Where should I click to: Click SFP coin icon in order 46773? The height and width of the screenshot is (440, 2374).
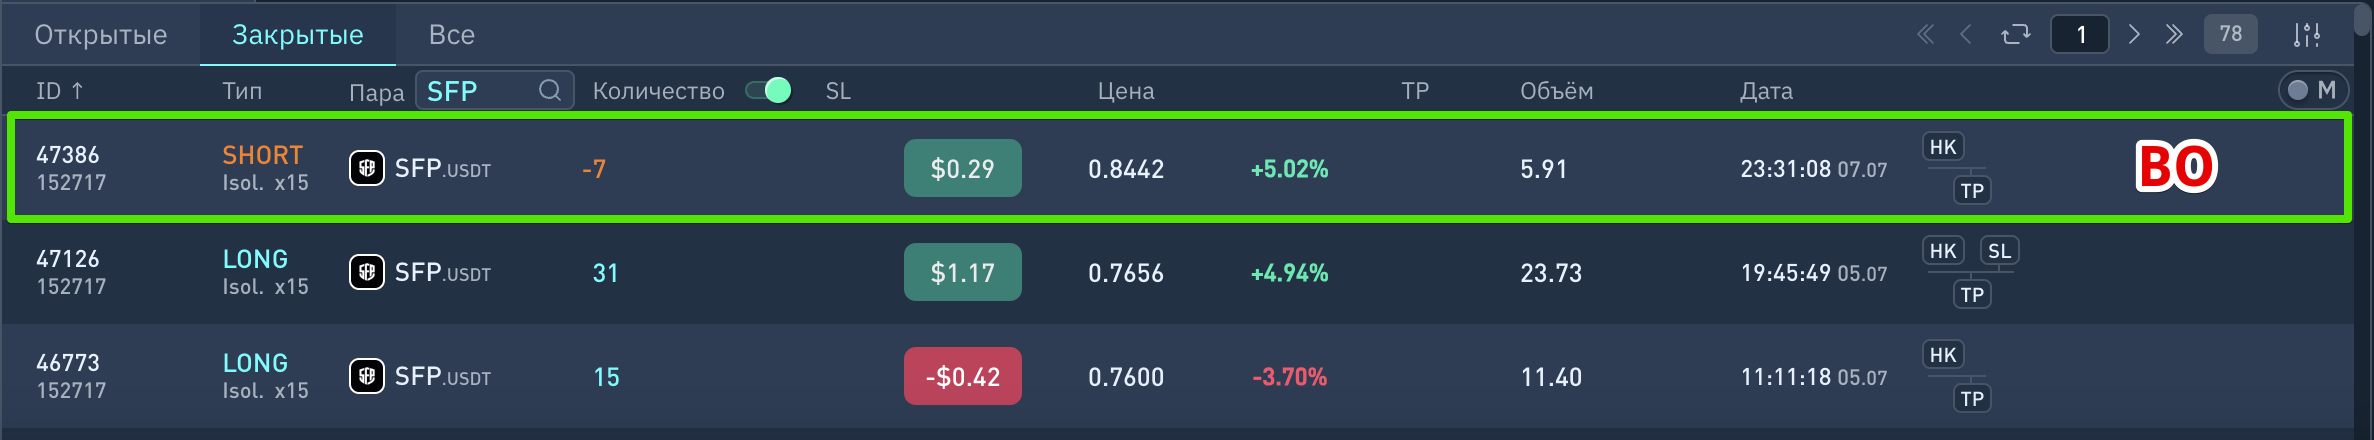(x=366, y=376)
